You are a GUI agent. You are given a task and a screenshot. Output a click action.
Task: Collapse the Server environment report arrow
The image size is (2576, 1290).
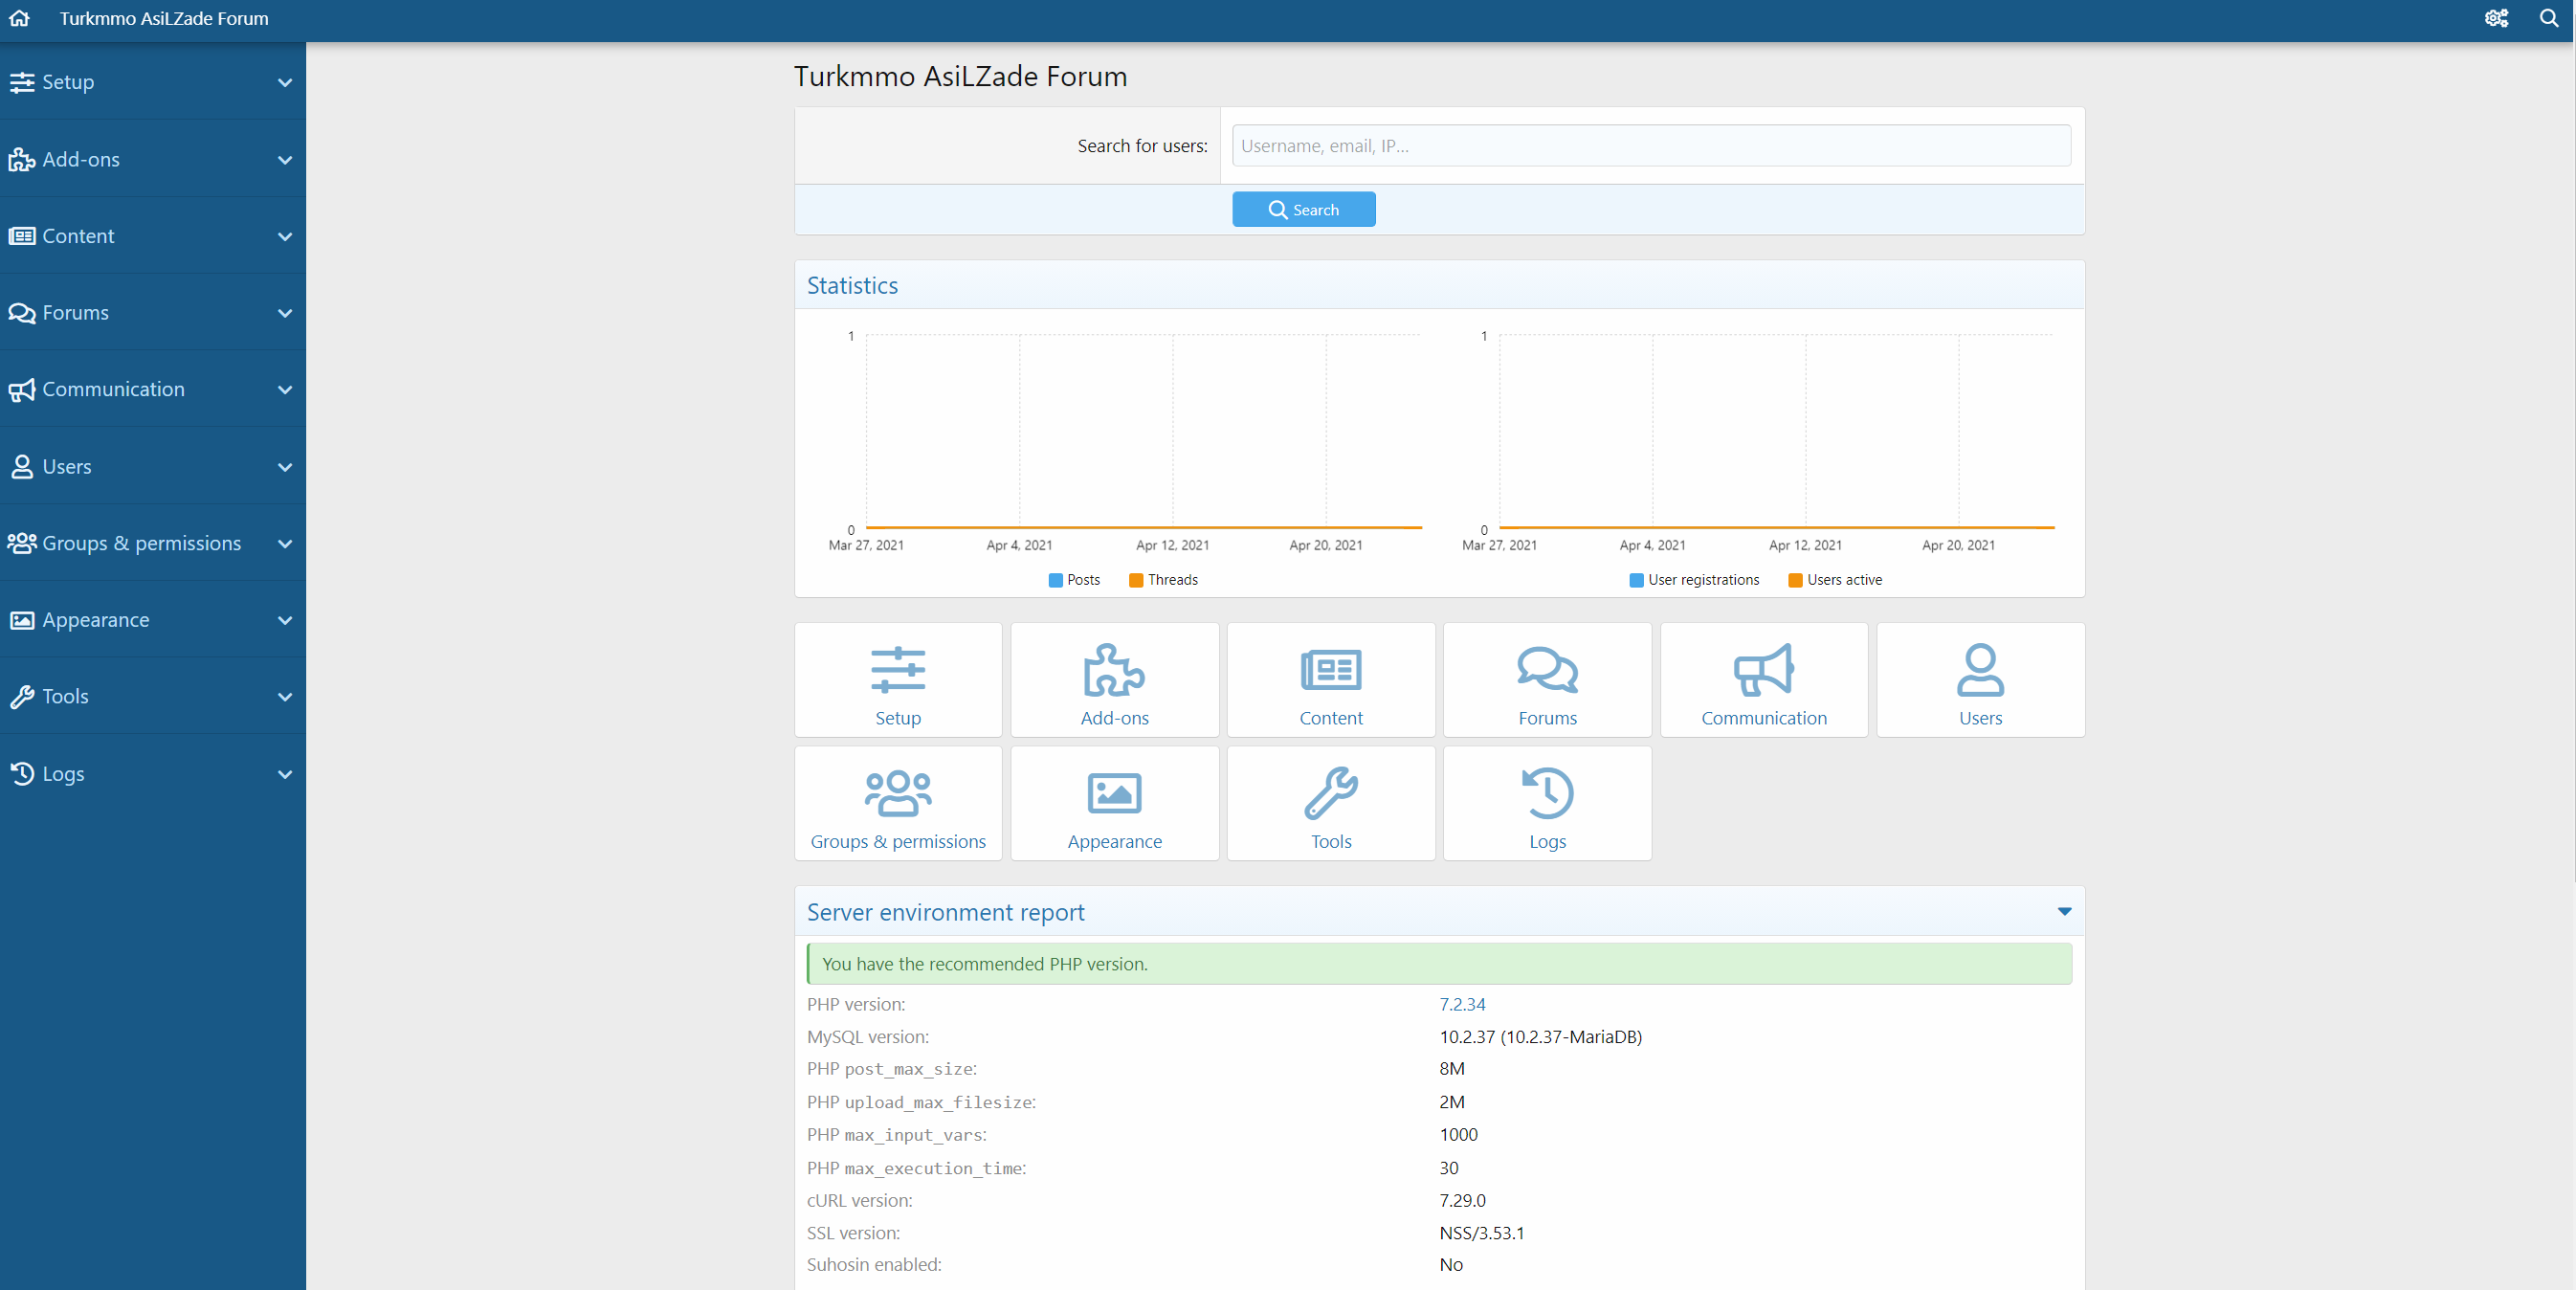coord(2064,912)
